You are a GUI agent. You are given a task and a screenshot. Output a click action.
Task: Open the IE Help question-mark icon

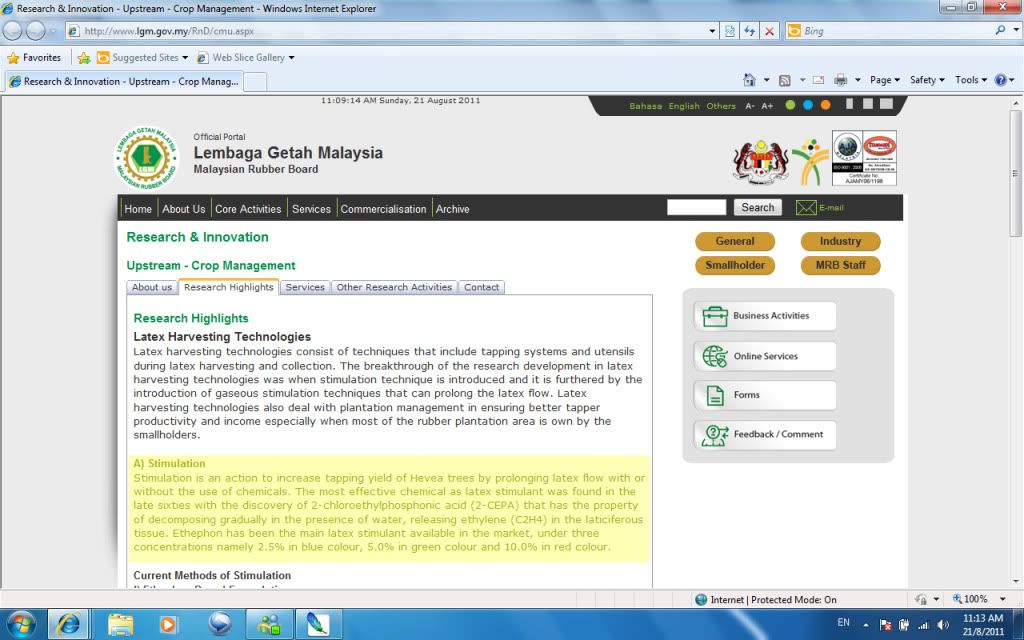tap(1000, 80)
